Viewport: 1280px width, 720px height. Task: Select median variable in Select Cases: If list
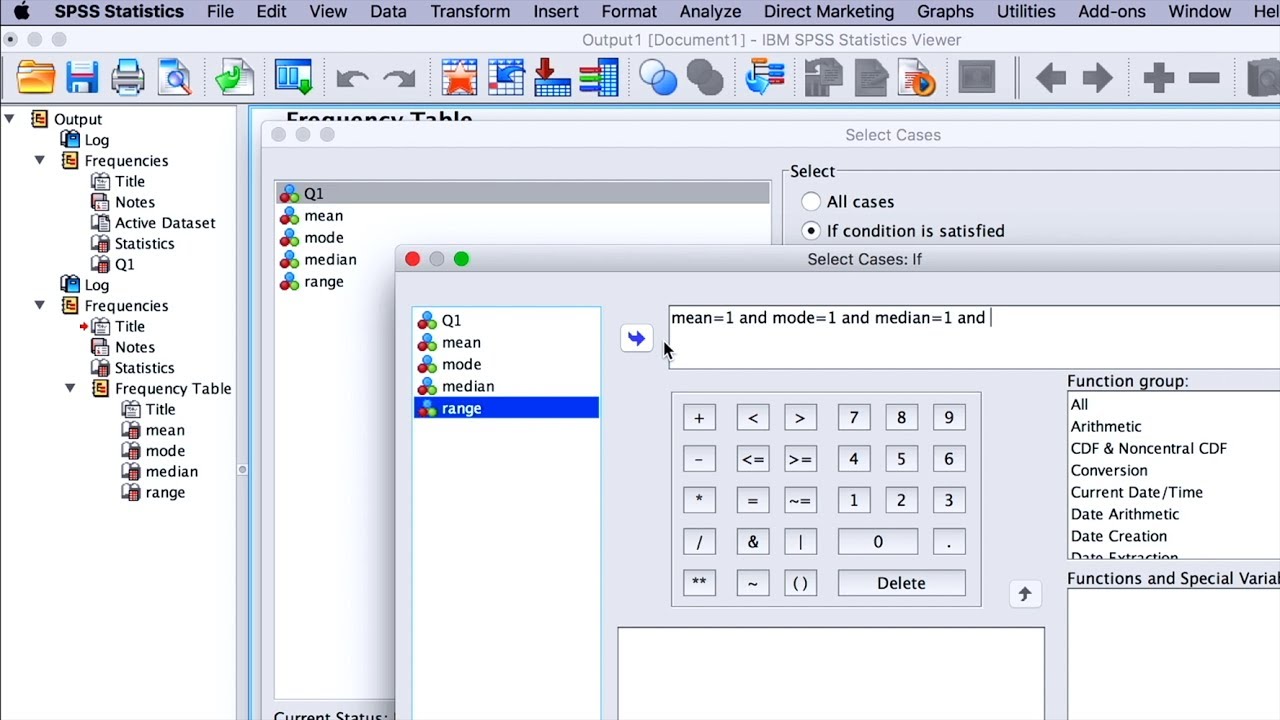coord(506,386)
